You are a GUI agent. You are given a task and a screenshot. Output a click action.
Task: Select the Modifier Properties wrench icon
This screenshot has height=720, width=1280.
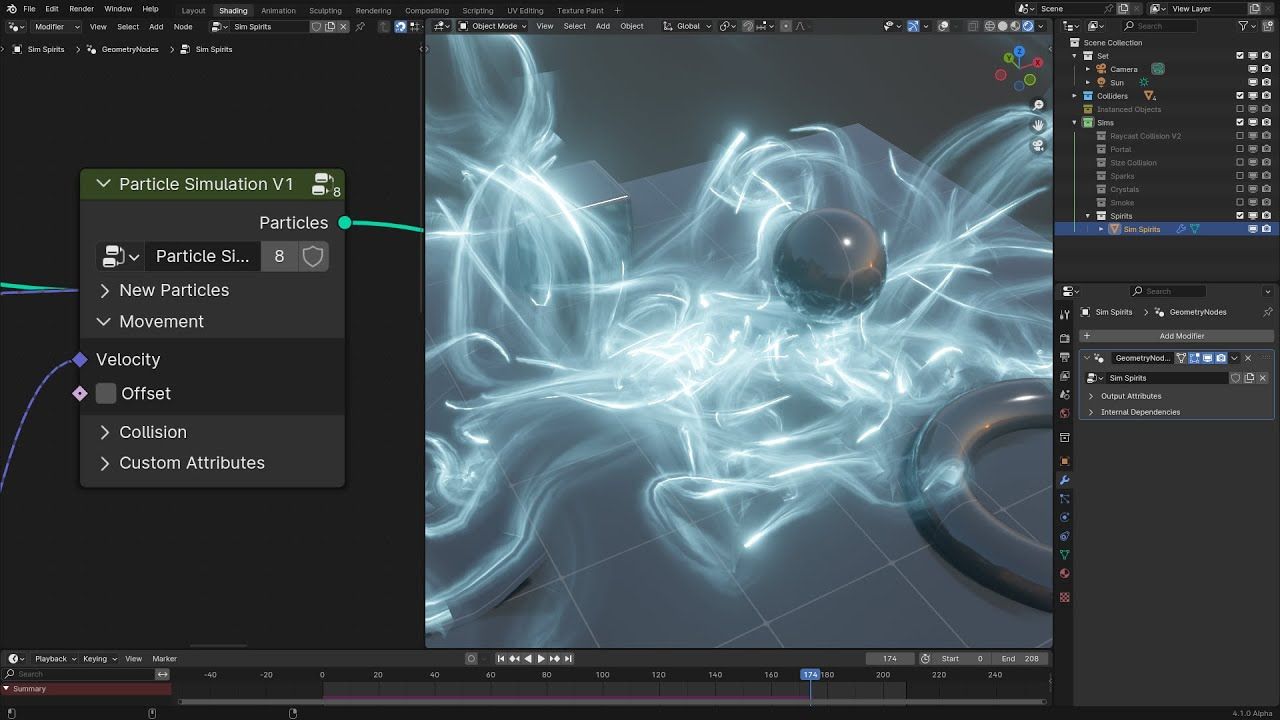pos(1065,480)
